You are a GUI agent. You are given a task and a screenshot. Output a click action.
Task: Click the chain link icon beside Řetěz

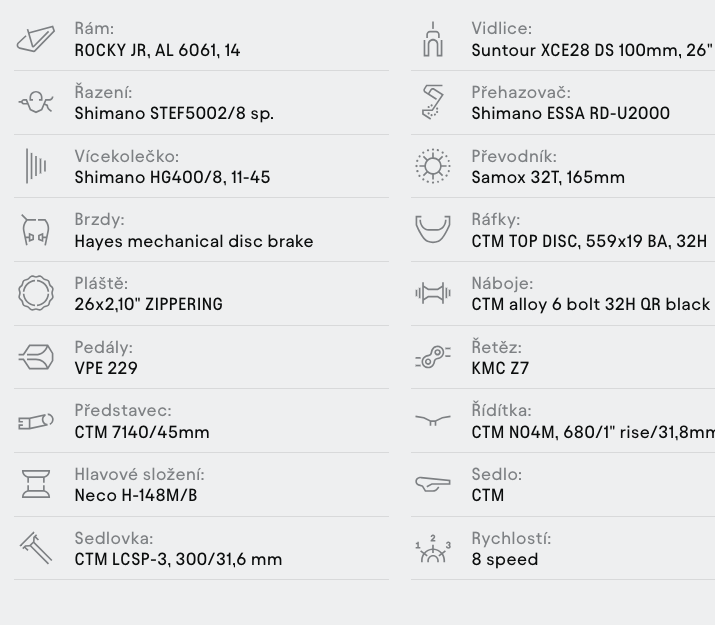point(433,357)
